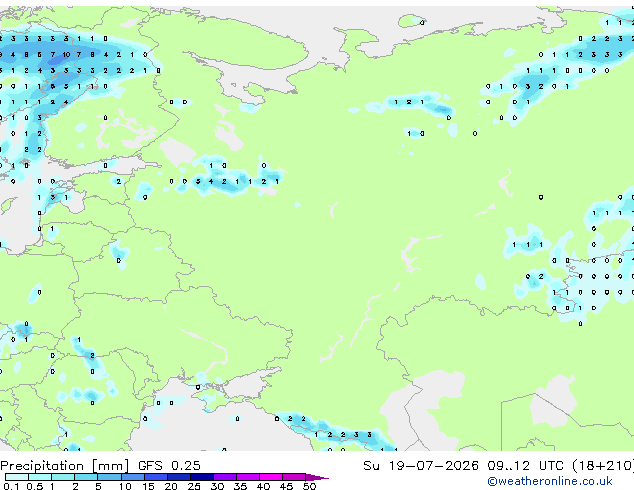The height and width of the screenshot is (490, 634).
Task: Click the date 'Su 19-07-2026'
Action: pyautogui.click(x=421, y=466)
